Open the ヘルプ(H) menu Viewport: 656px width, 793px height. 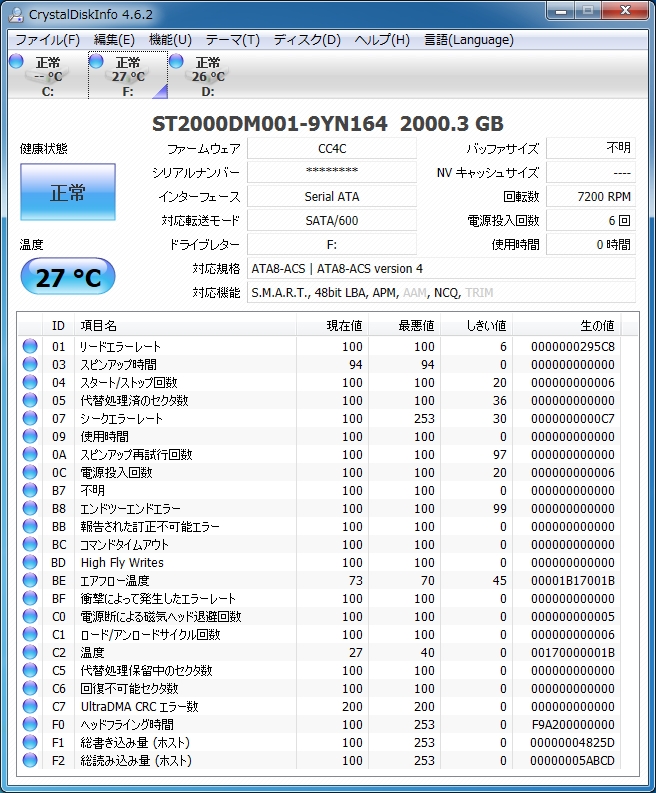(382, 40)
